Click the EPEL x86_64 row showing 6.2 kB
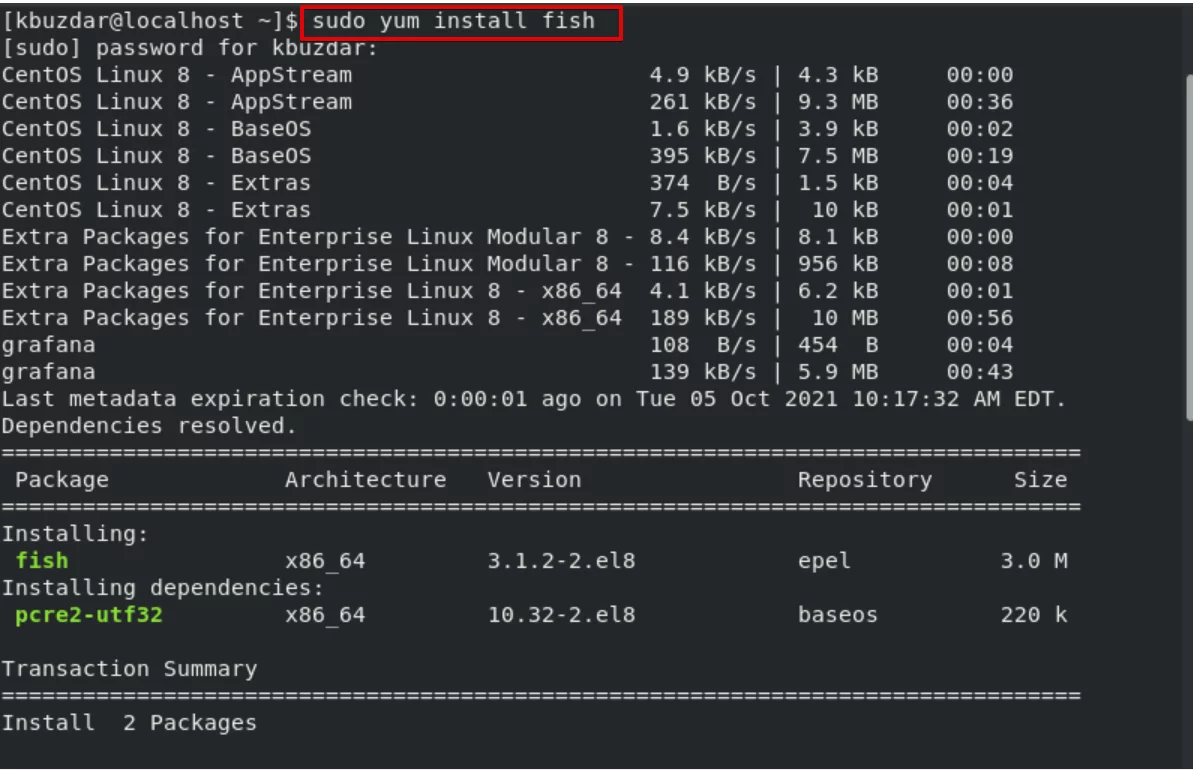Image resolution: width=1193 pixels, height=770 pixels. (x=507, y=291)
